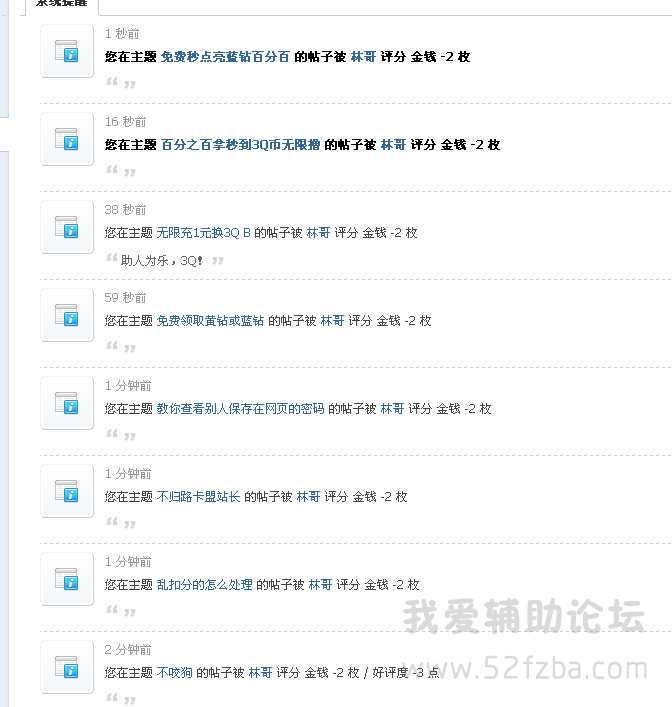
Task: Select the 系统提醒 tab
Action: (62, 5)
